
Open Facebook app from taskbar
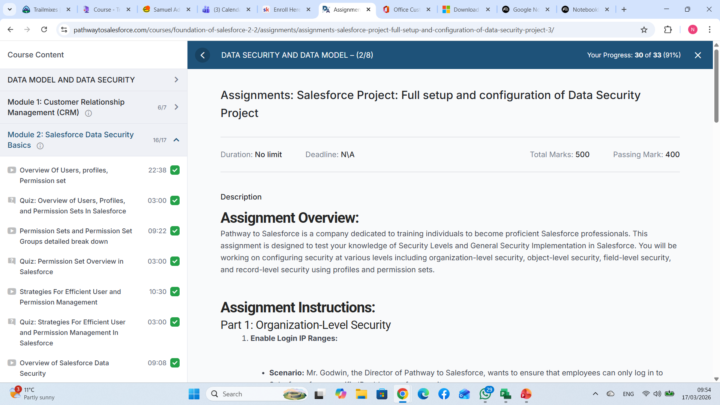[444, 394]
